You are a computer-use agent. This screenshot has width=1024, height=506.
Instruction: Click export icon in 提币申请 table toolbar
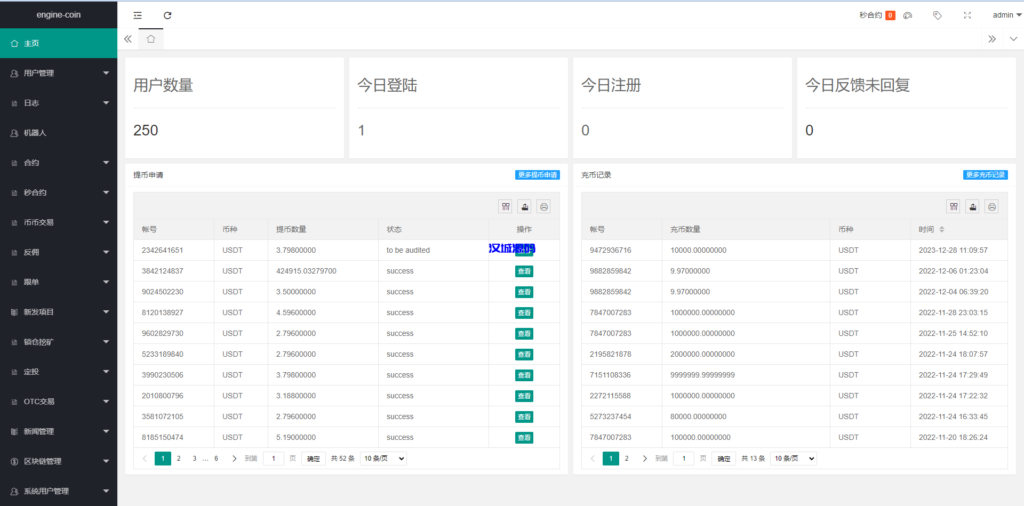(x=524, y=206)
